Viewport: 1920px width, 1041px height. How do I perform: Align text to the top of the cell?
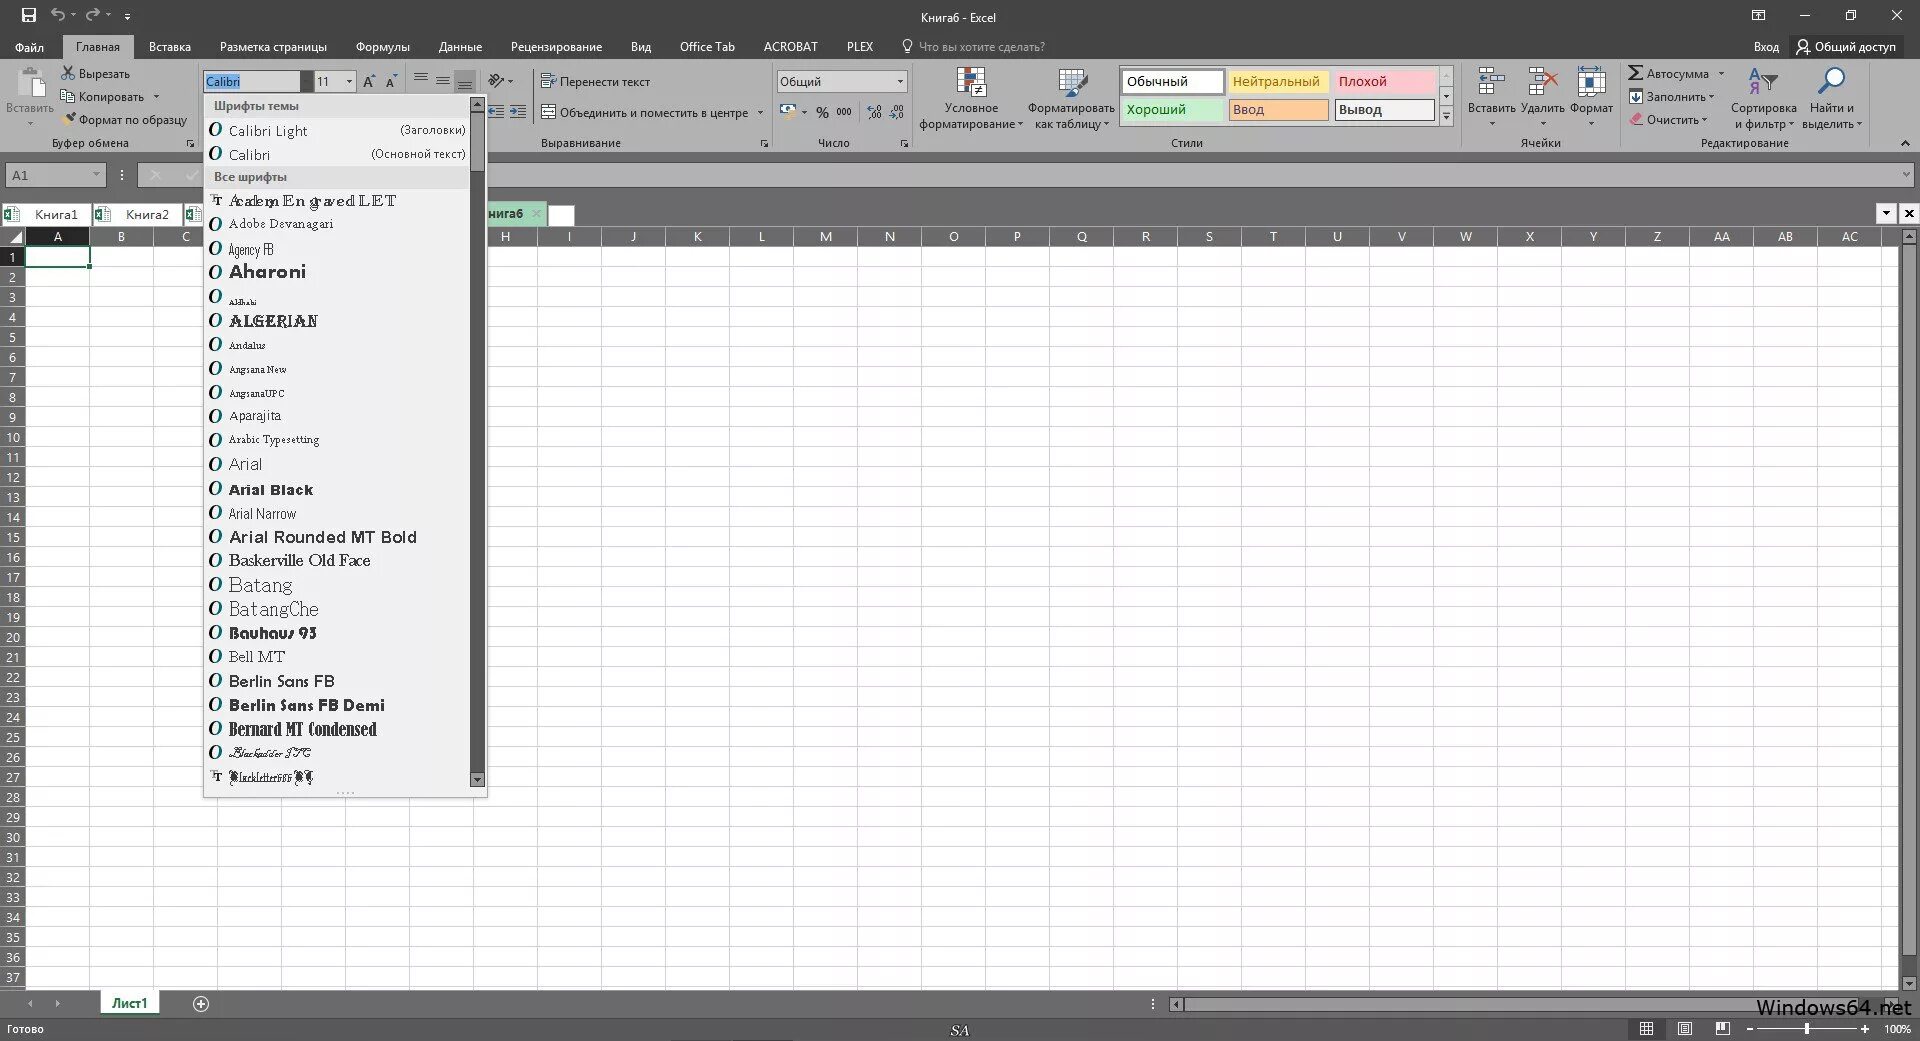coord(421,80)
